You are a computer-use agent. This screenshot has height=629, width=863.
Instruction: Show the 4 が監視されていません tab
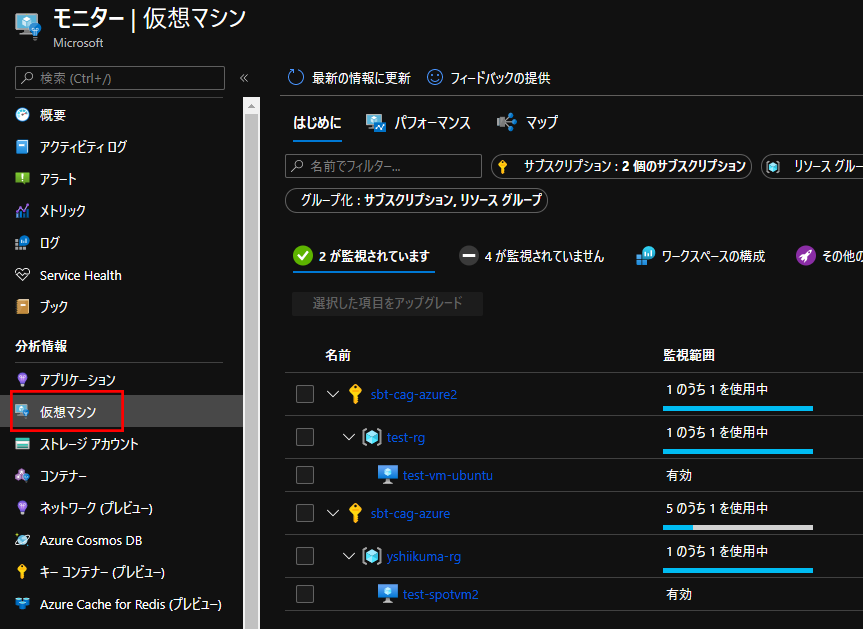tap(532, 256)
